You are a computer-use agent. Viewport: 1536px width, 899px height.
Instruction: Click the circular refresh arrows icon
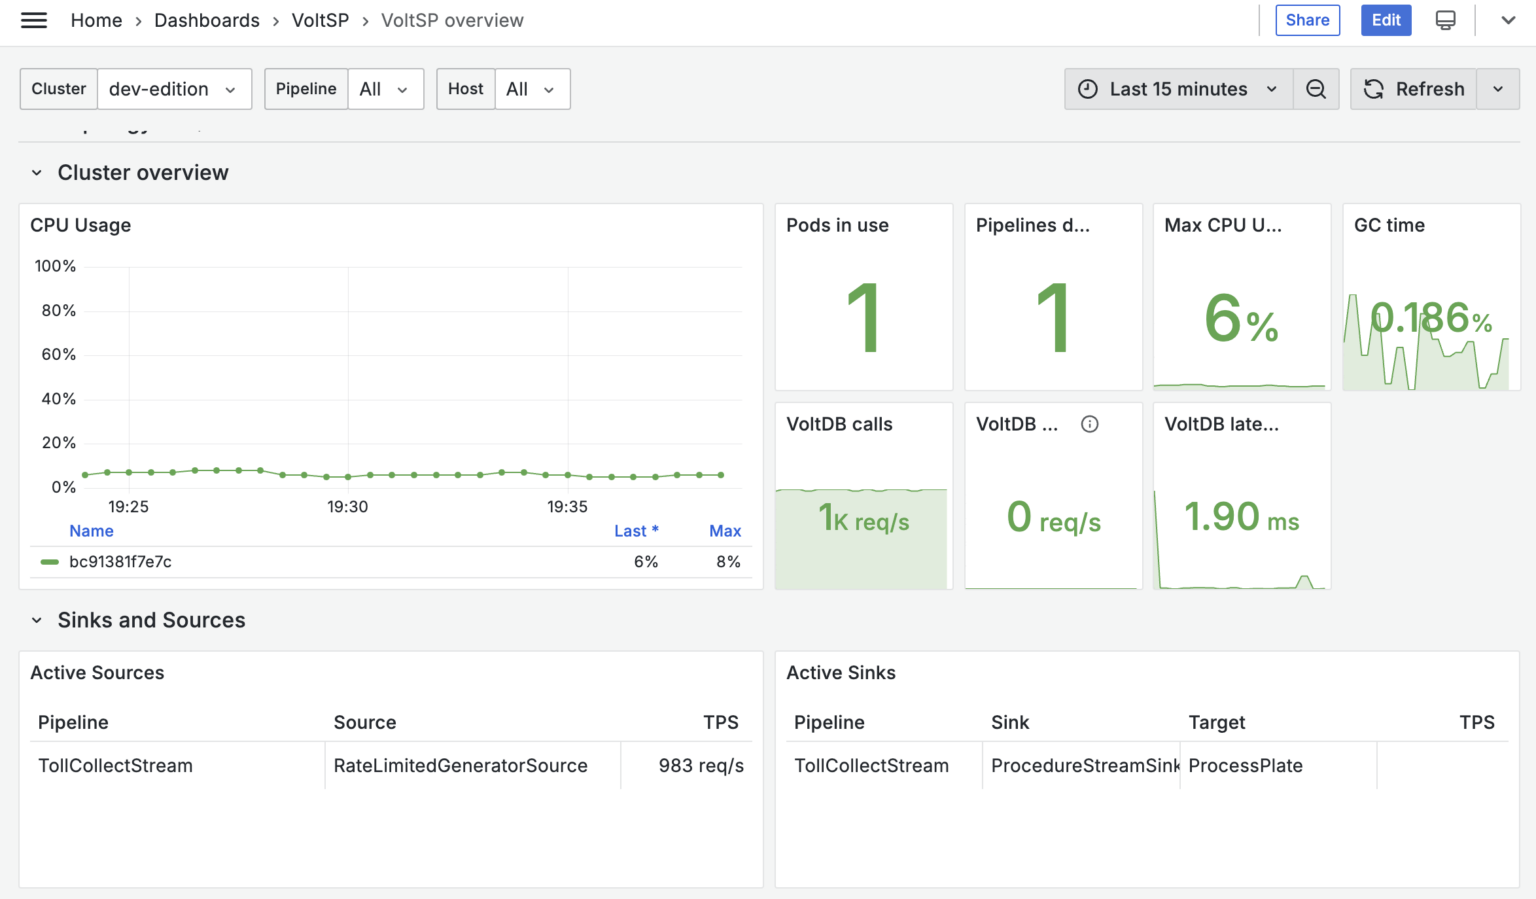pyautogui.click(x=1374, y=89)
